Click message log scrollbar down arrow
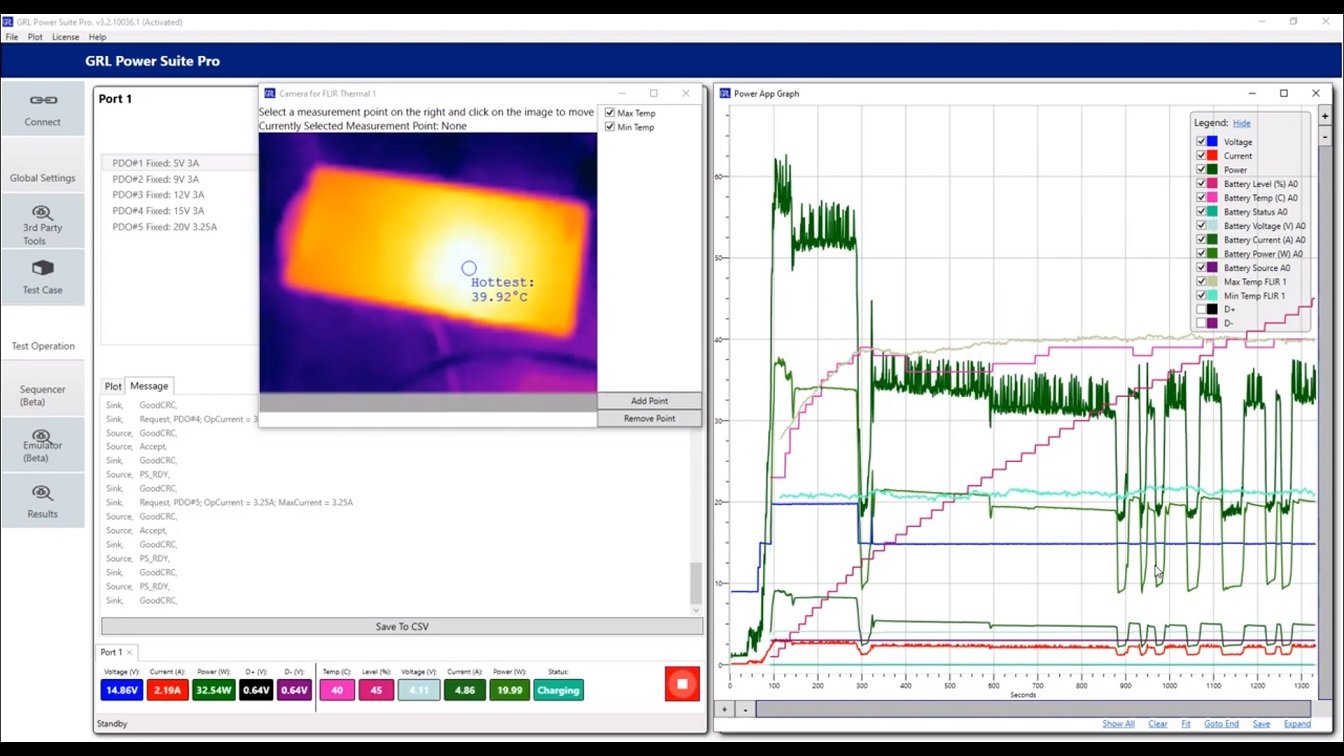Viewport: 1344px width, 756px height. pos(696,610)
